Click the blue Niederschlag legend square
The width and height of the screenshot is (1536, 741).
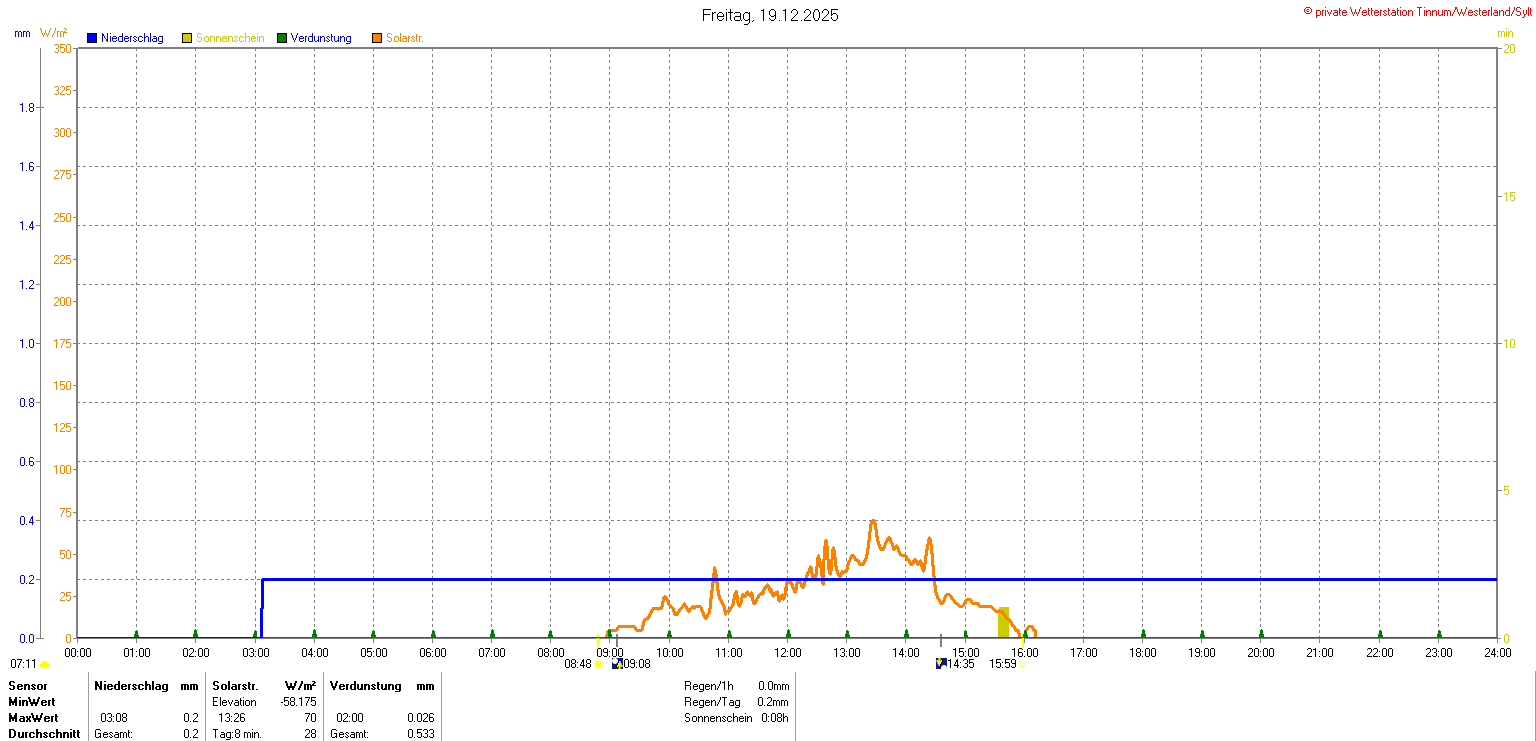point(92,38)
